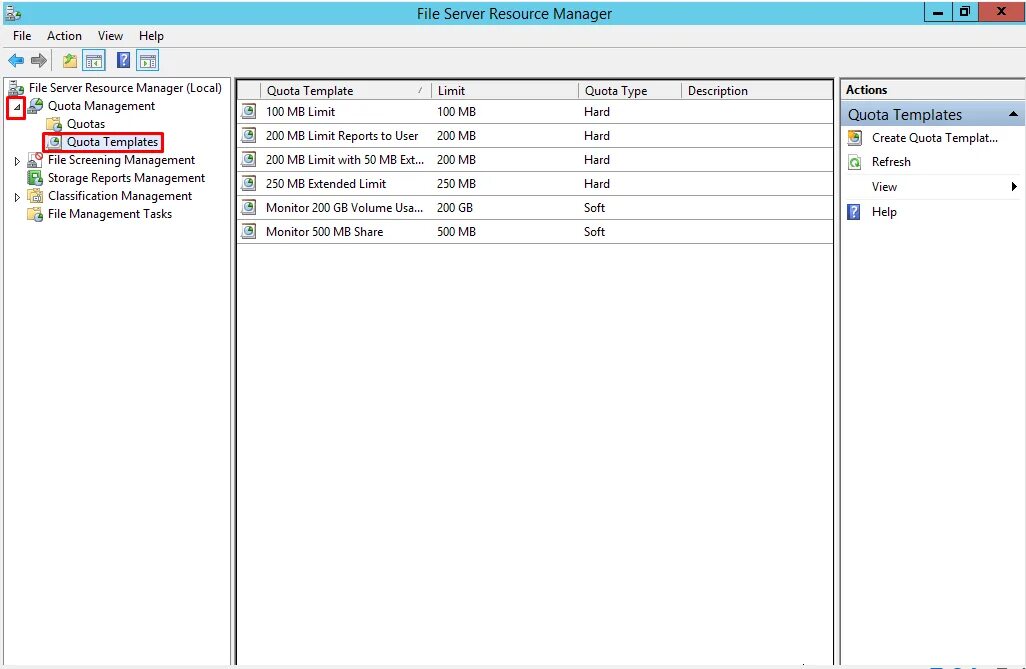Sort by the Quota Template column header
The width and height of the screenshot is (1026, 669).
pos(345,90)
